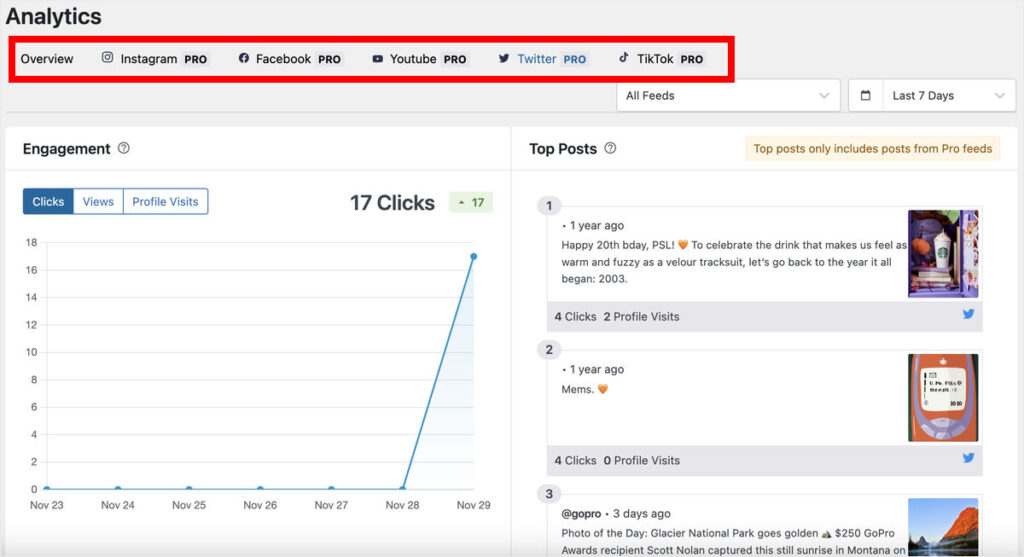Click the PRO badge next to Instagram
The image size is (1024, 557).
point(195,59)
